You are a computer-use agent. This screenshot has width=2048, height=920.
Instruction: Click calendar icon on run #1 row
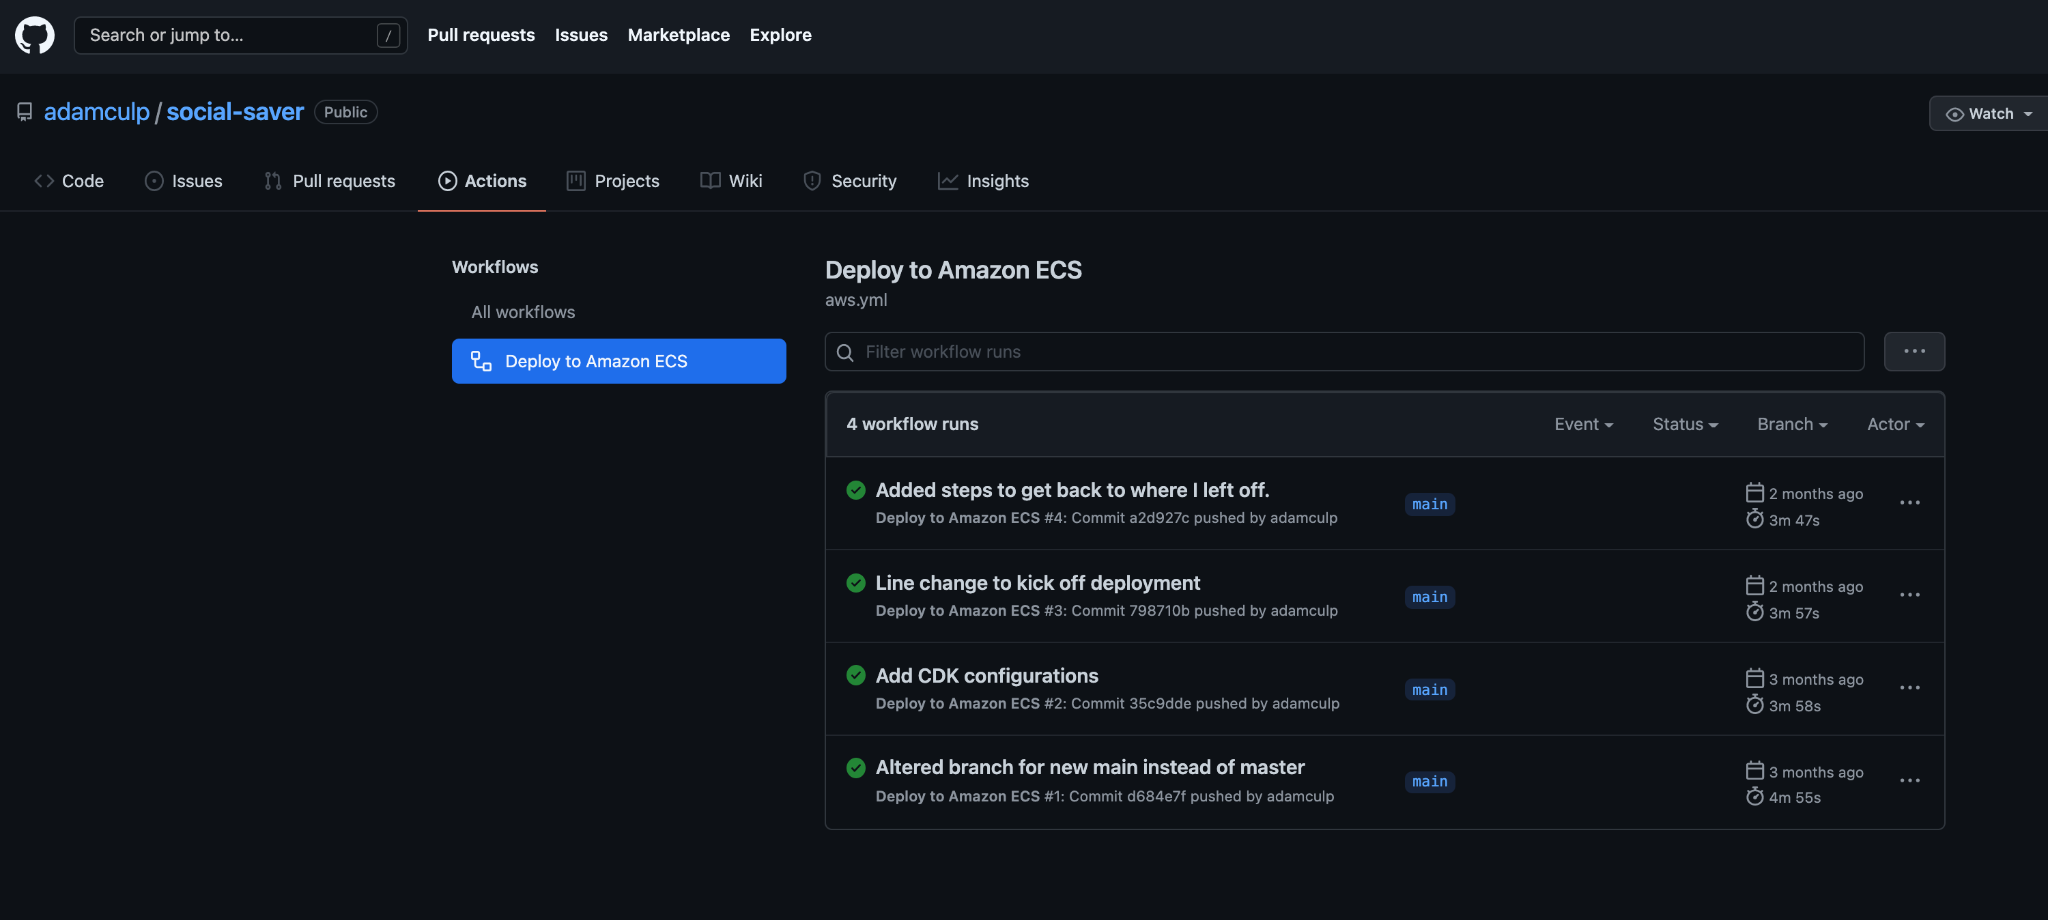(1755, 770)
